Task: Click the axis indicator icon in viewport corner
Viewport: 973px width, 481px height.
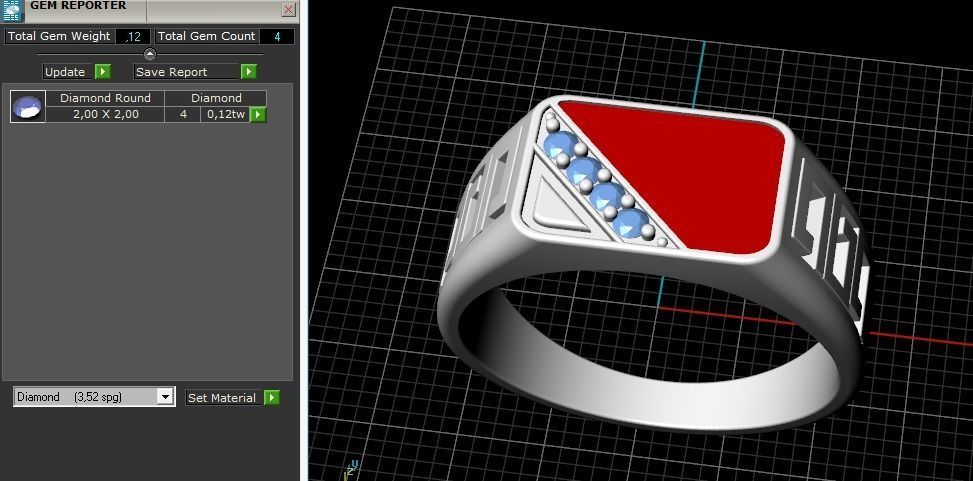Action: tap(349, 469)
